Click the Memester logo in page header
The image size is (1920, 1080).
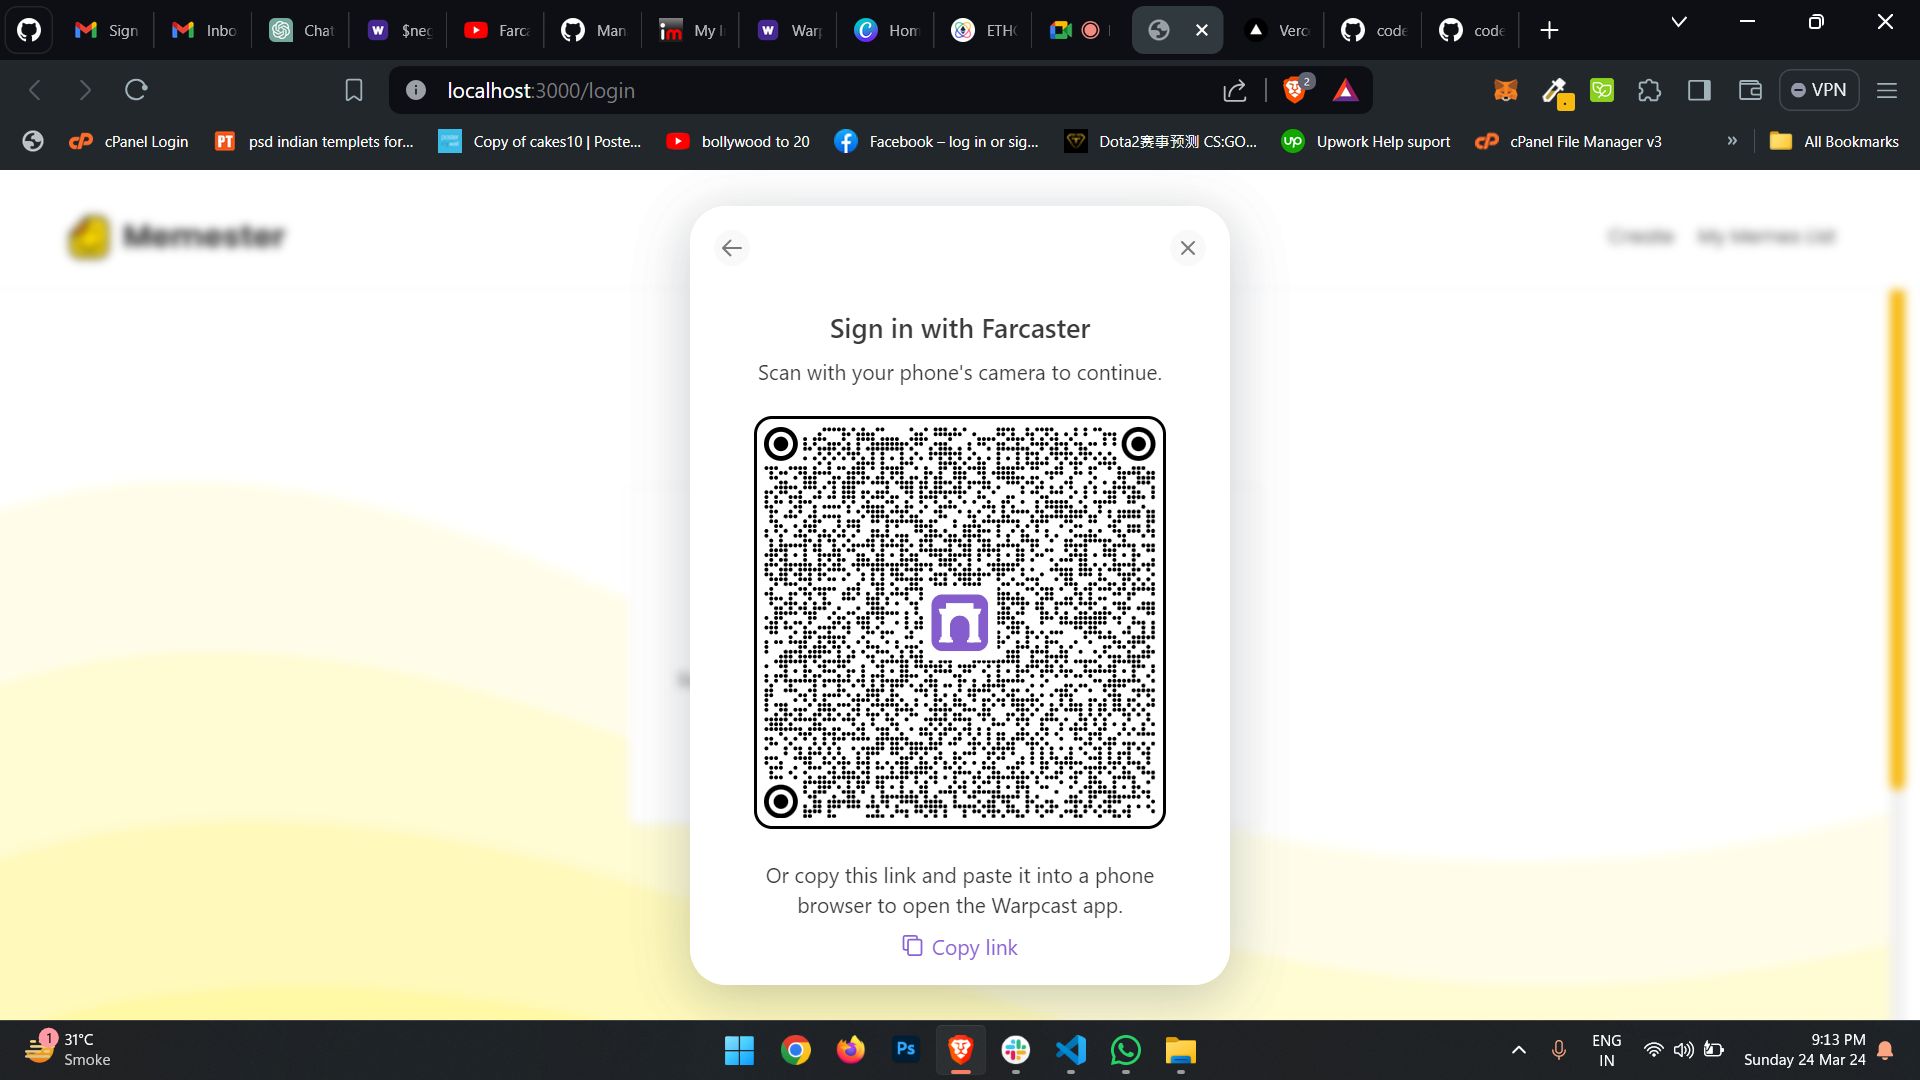point(177,237)
